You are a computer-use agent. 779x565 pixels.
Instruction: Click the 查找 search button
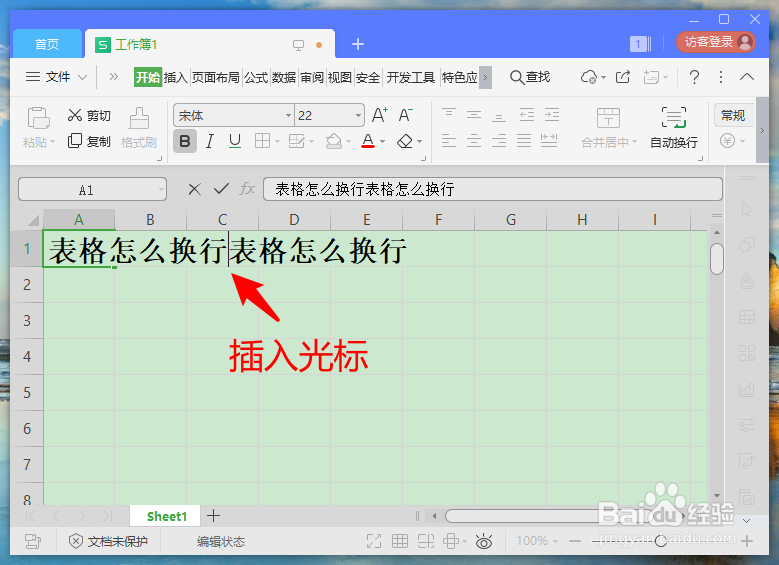pyautogui.click(x=530, y=77)
